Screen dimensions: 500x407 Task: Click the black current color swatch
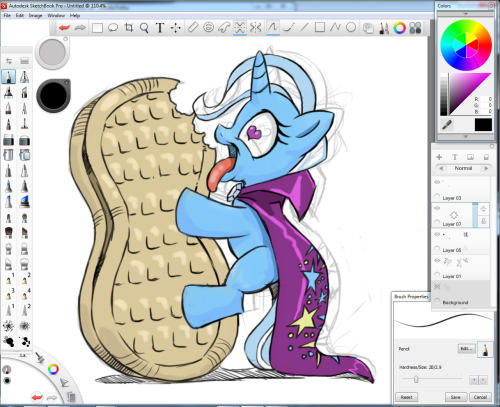tap(483, 125)
